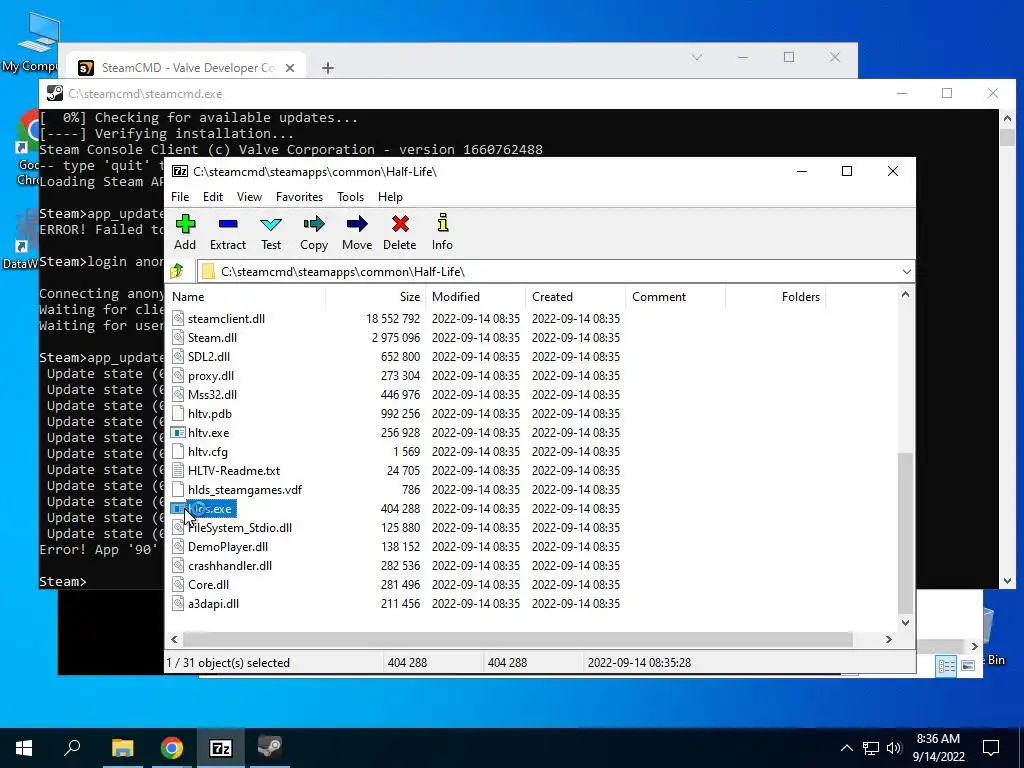
Task: Open the View menu in 7-Zip
Action: (249, 197)
